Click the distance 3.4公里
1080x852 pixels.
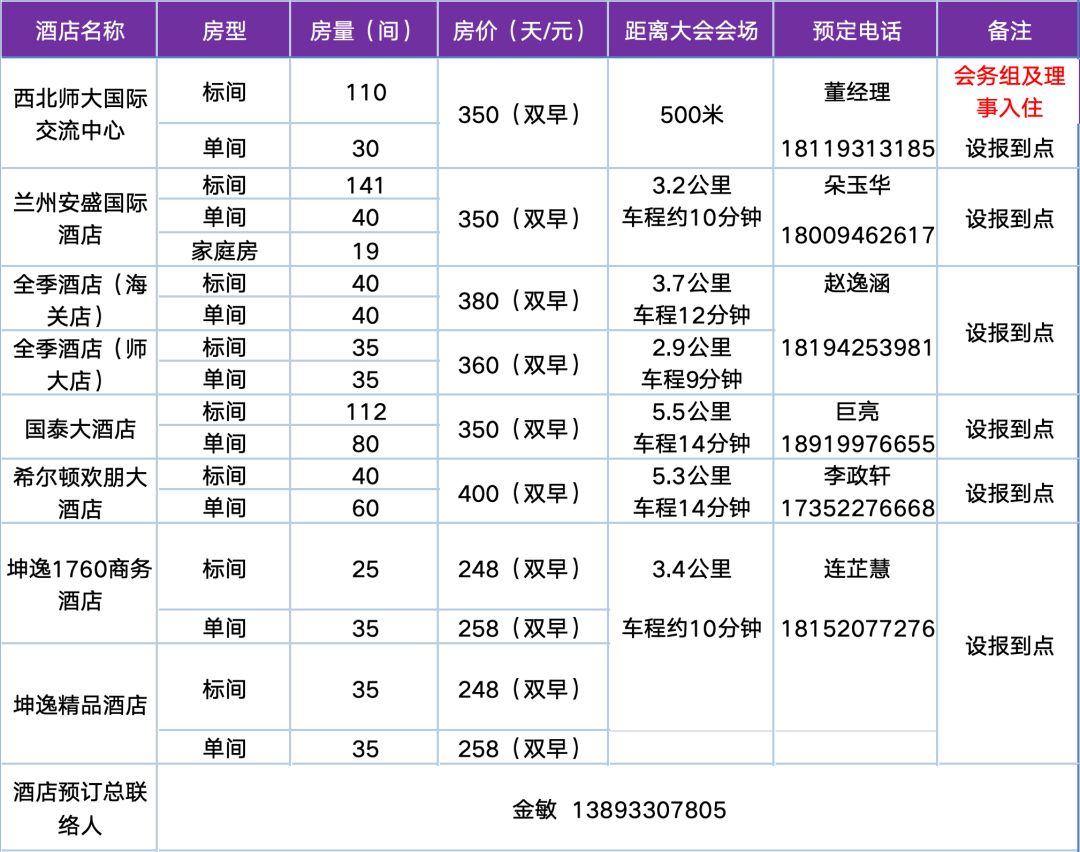point(691,569)
